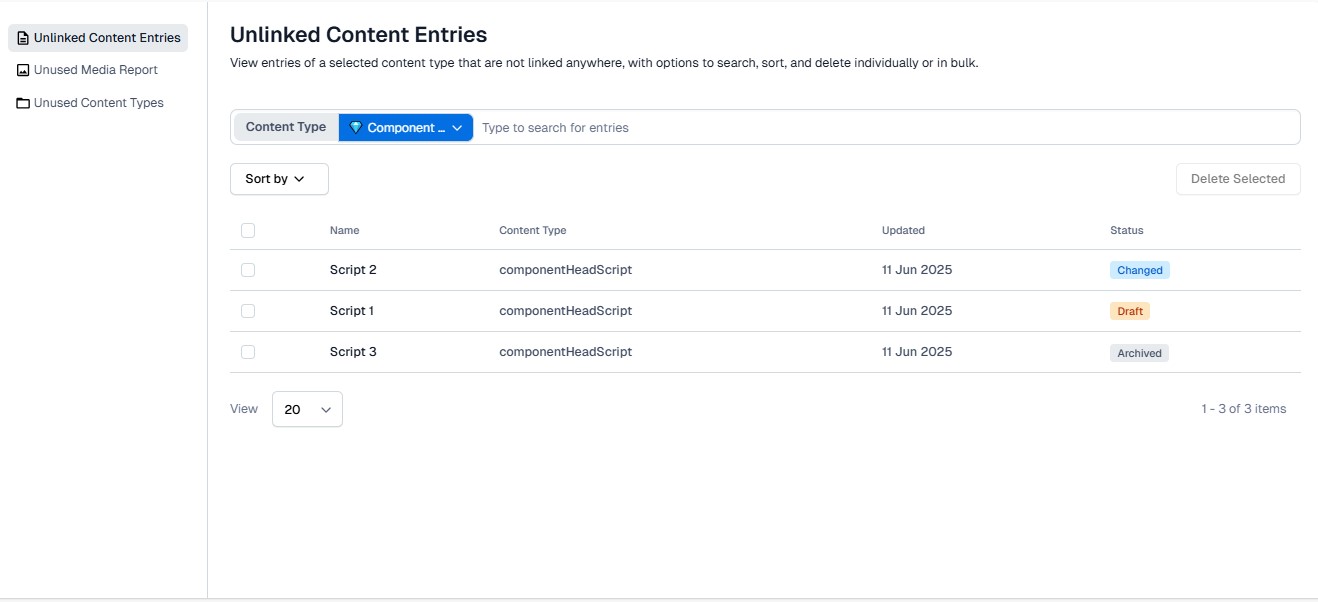Click the Draft status badge on Script 1

click(x=1130, y=310)
